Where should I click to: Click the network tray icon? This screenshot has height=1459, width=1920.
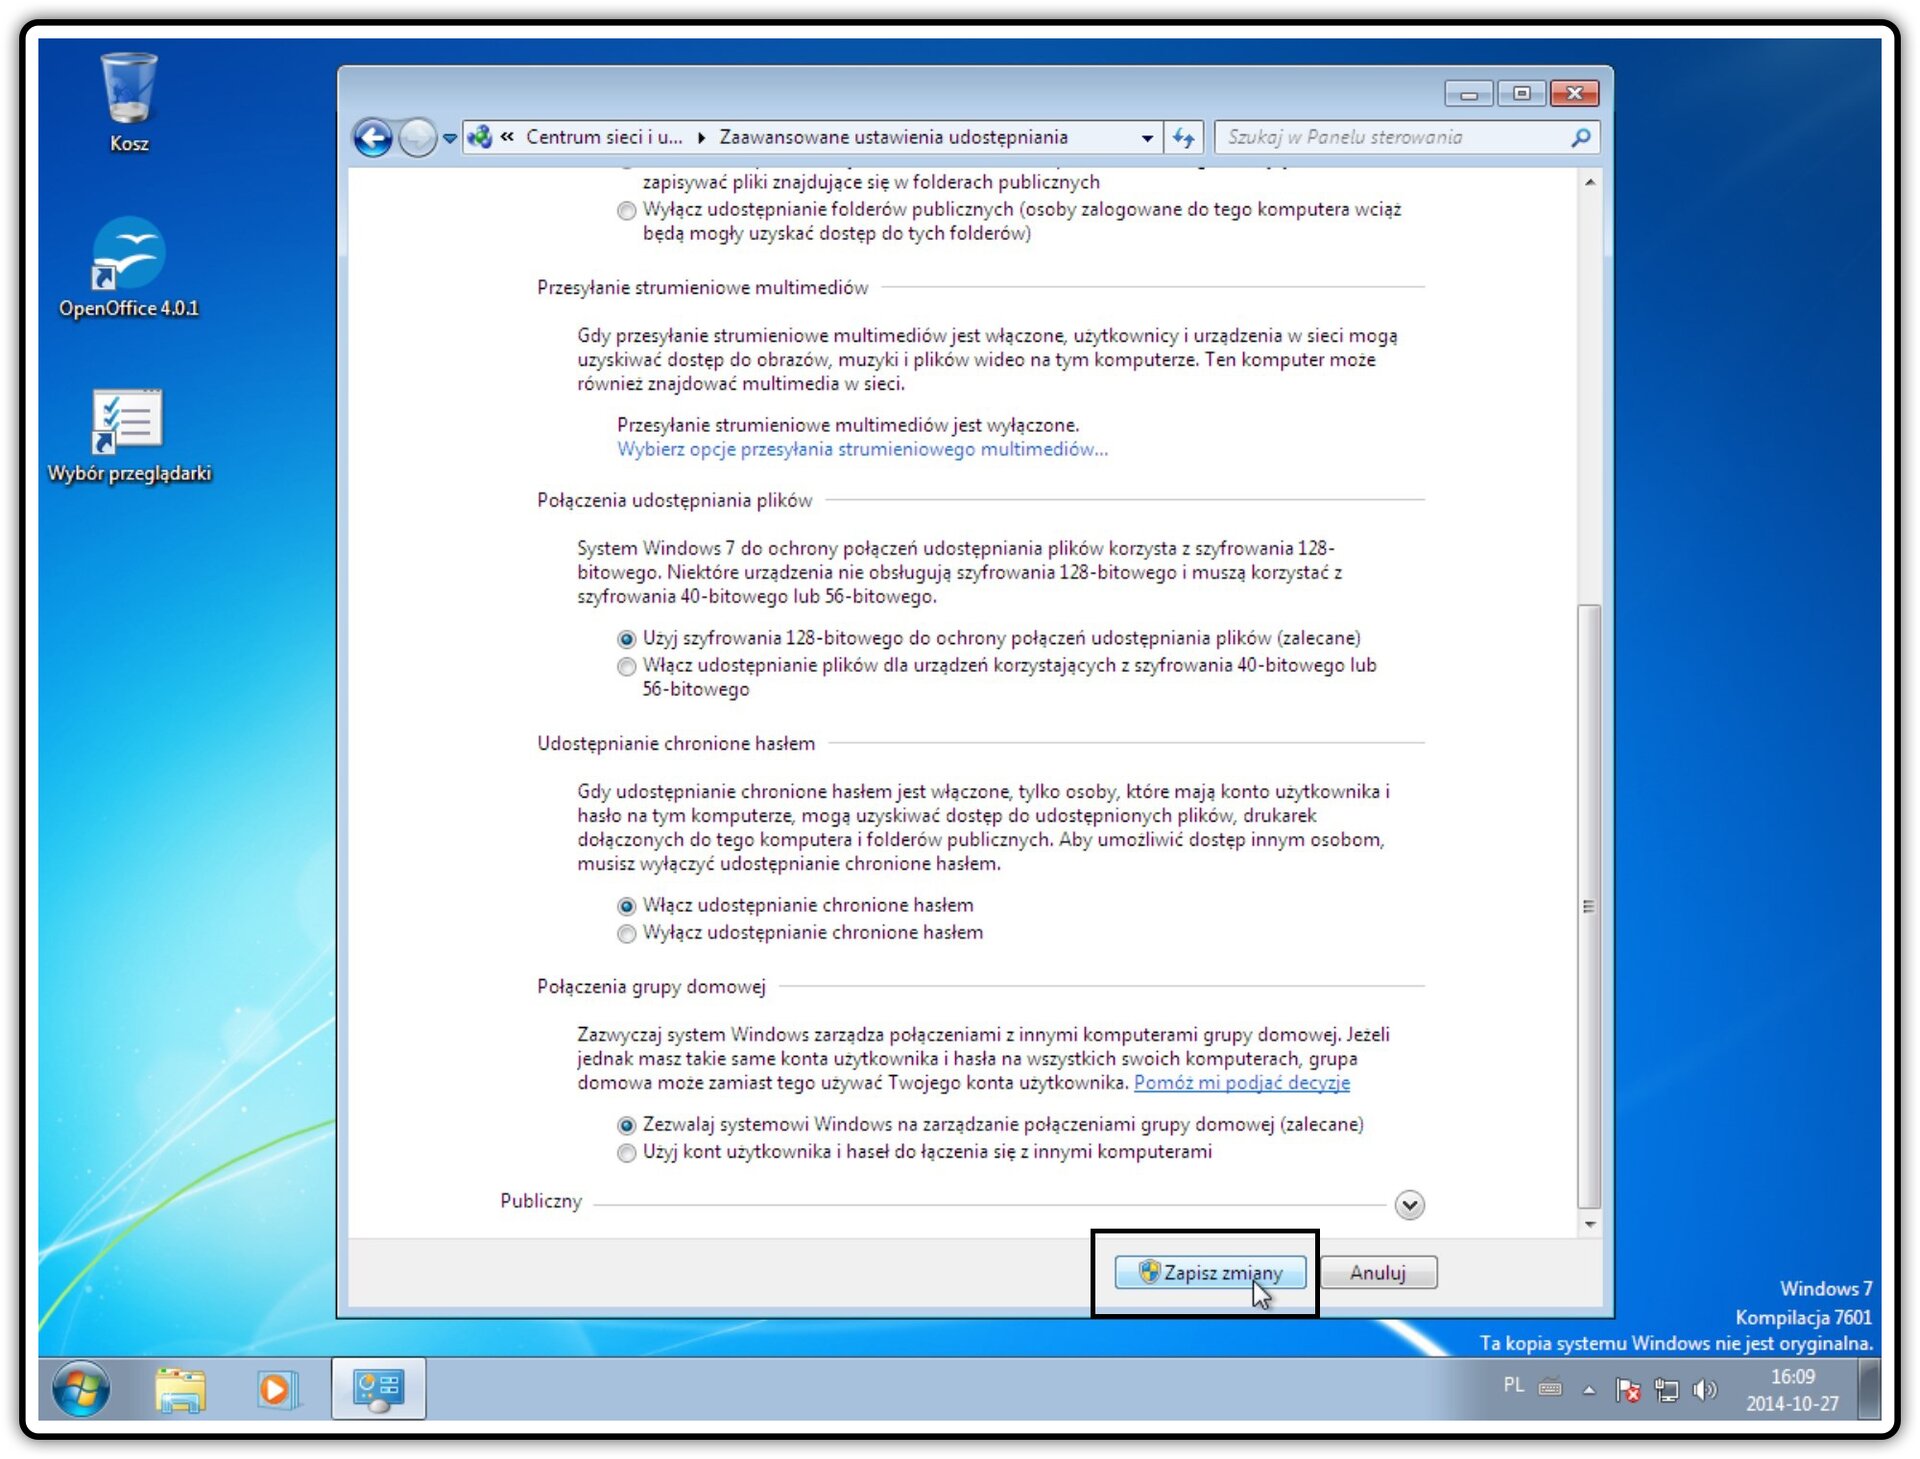tap(1666, 1390)
